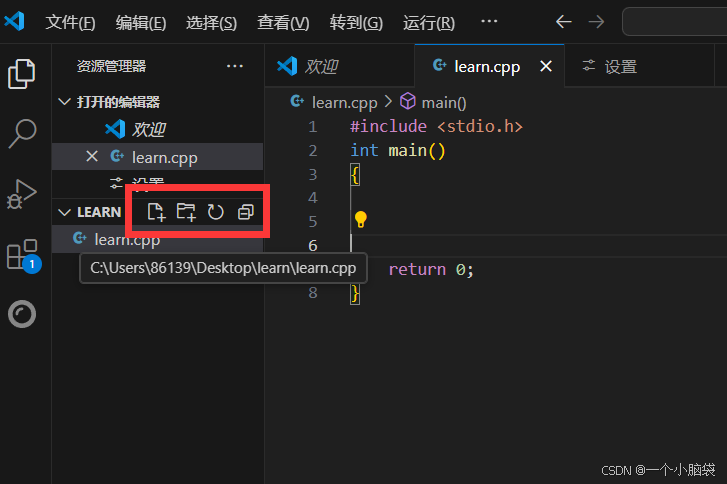The width and height of the screenshot is (727, 484).
Task: Open the 转到(G) menu
Action: point(356,22)
